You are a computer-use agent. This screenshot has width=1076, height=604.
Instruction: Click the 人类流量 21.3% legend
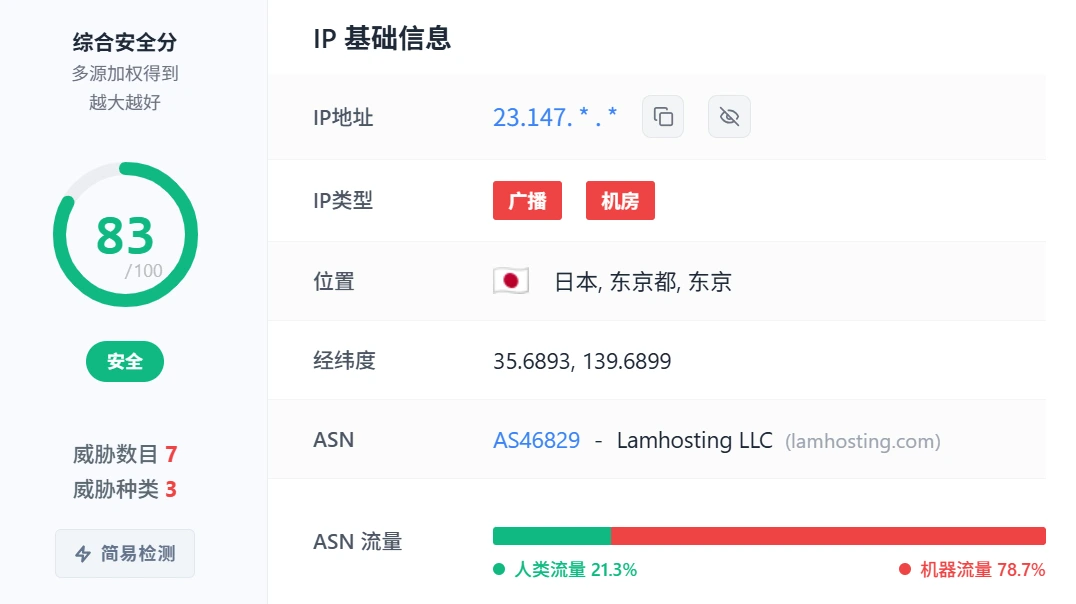tap(565, 570)
